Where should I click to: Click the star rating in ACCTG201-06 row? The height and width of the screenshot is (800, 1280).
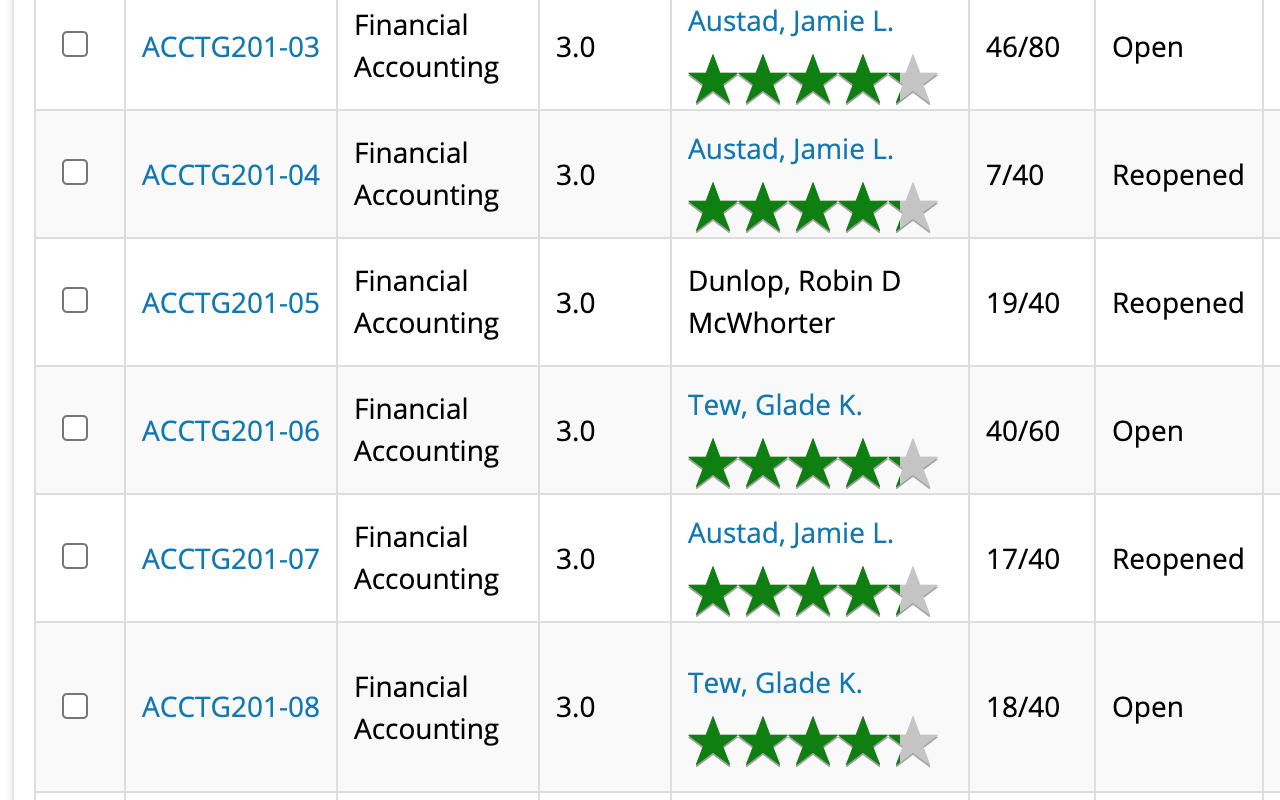coord(812,465)
